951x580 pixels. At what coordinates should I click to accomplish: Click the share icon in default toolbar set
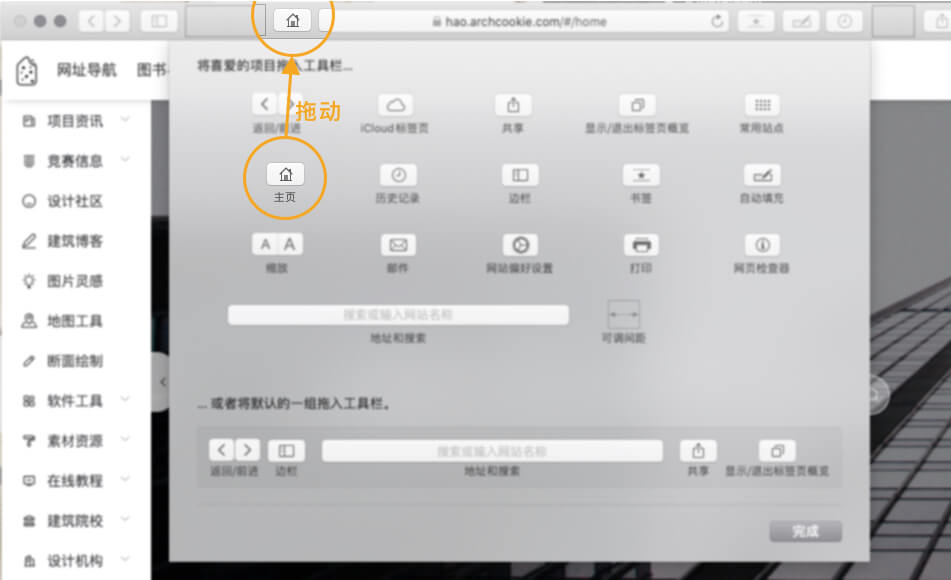698,451
